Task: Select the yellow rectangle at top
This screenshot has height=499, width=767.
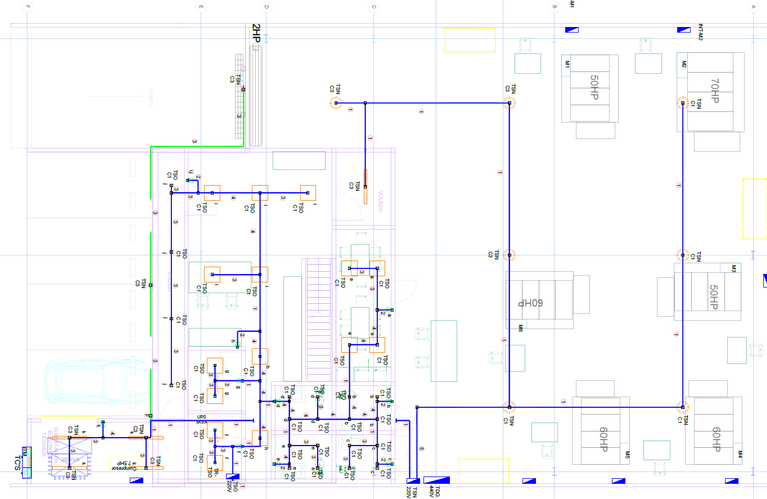Action: click(x=470, y=40)
